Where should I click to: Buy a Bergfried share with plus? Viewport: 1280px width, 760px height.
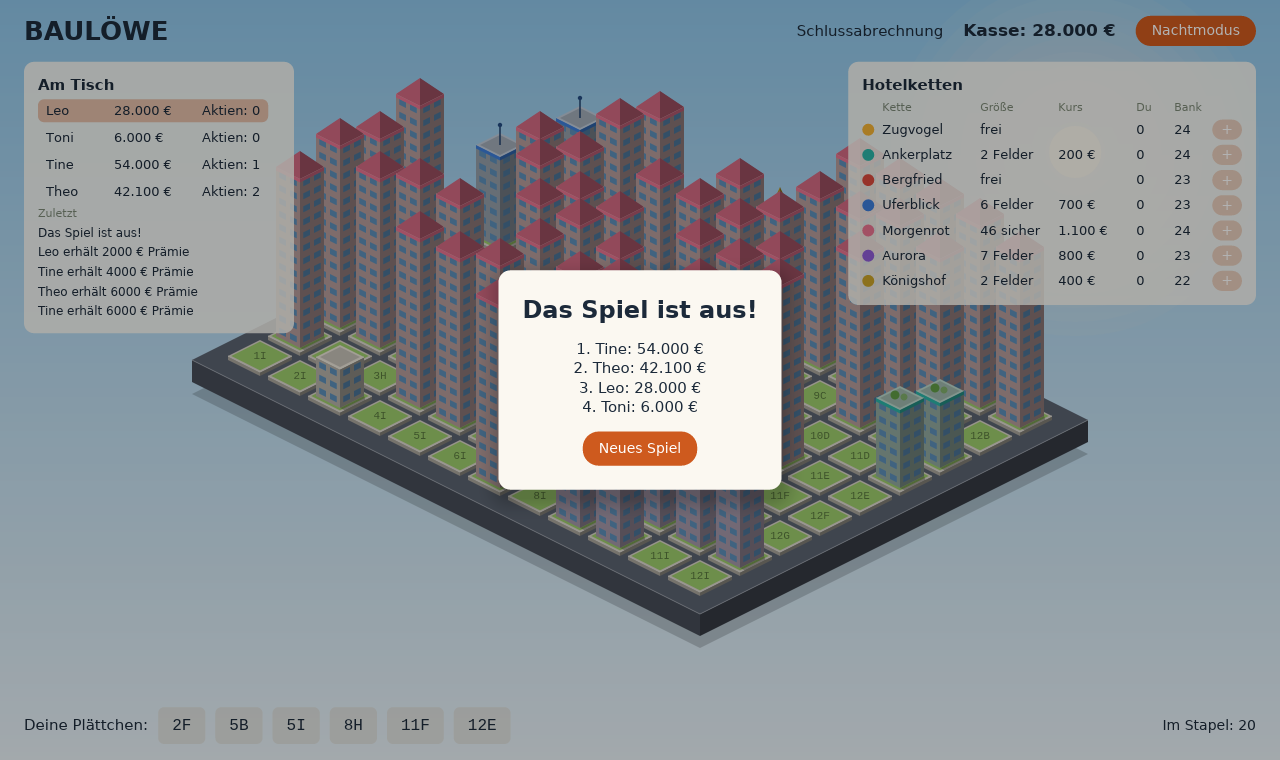tap(1227, 180)
